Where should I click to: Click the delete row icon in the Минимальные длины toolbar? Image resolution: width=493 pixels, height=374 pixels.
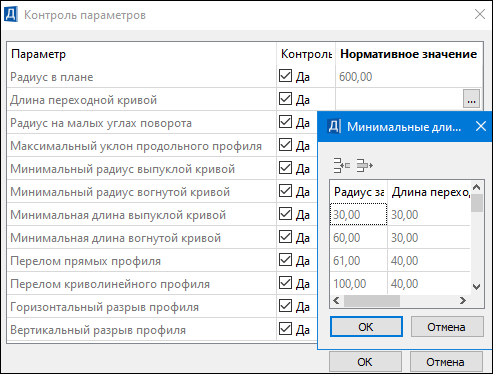[364, 165]
